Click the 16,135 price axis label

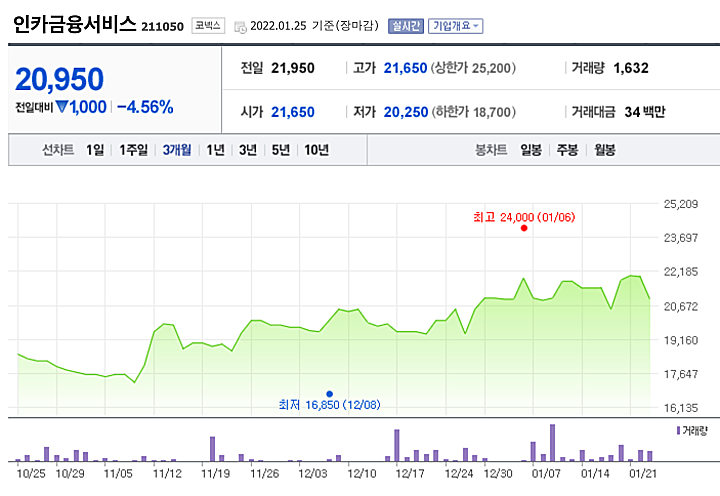point(681,408)
